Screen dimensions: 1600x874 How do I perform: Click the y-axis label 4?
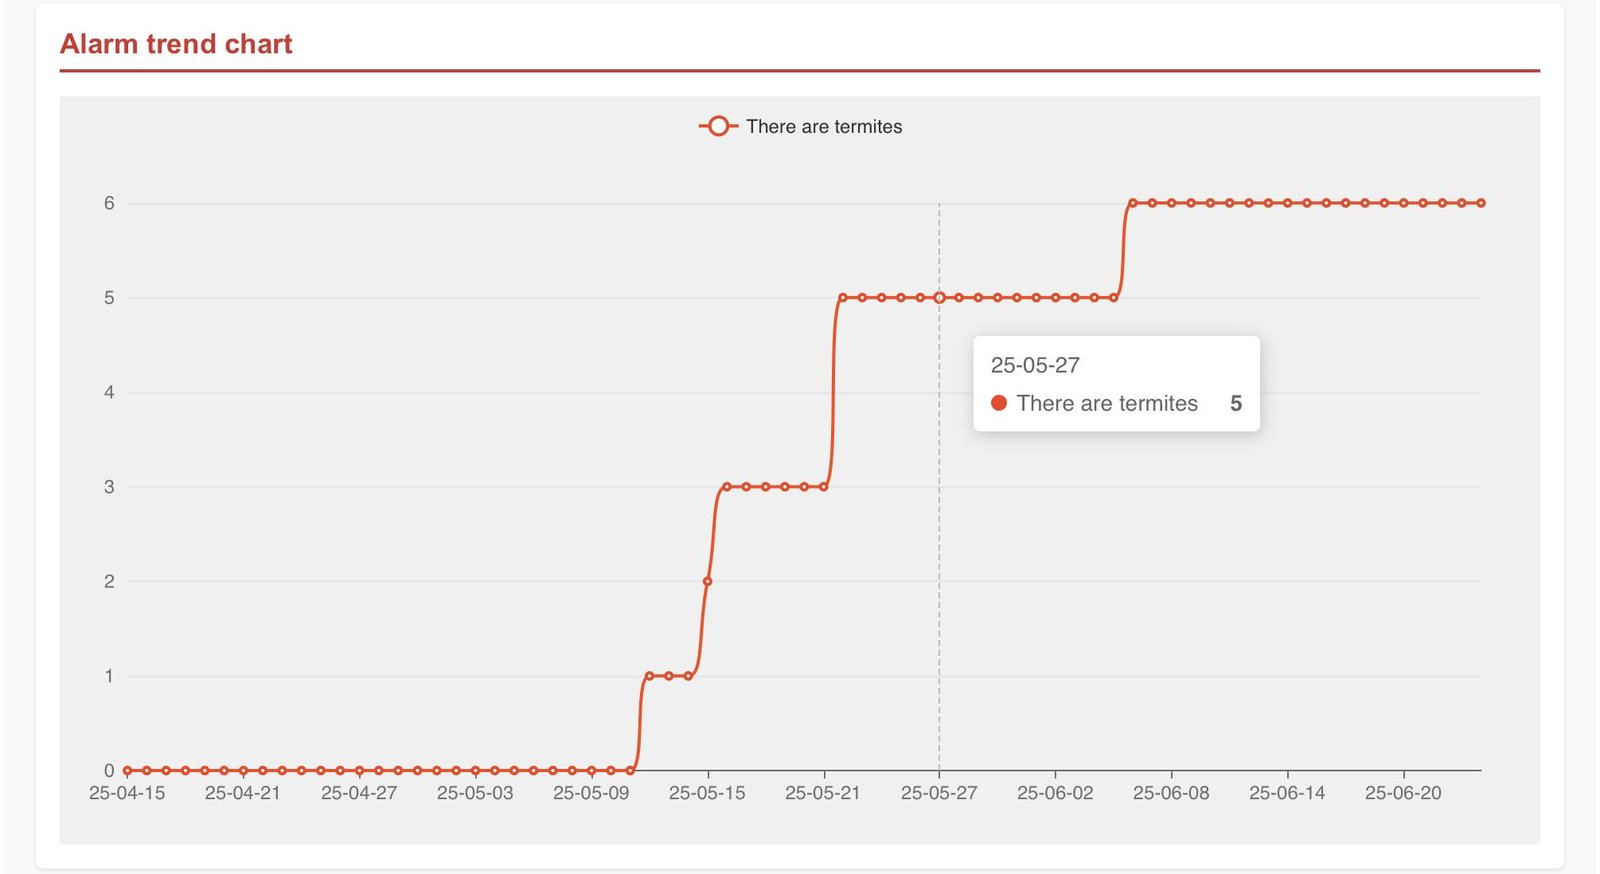(109, 393)
